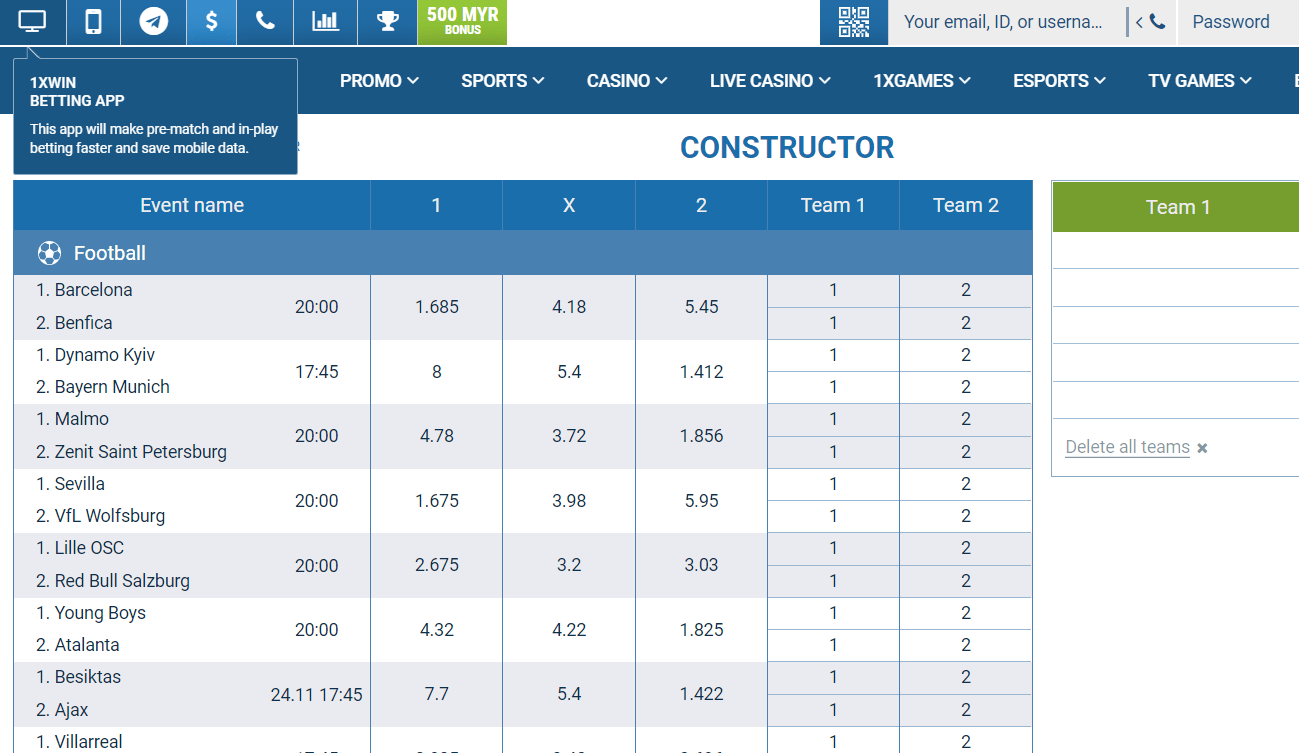The image size is (1299, 753).
Task: Click the Event name column header
Action: [x=192, y=205]
